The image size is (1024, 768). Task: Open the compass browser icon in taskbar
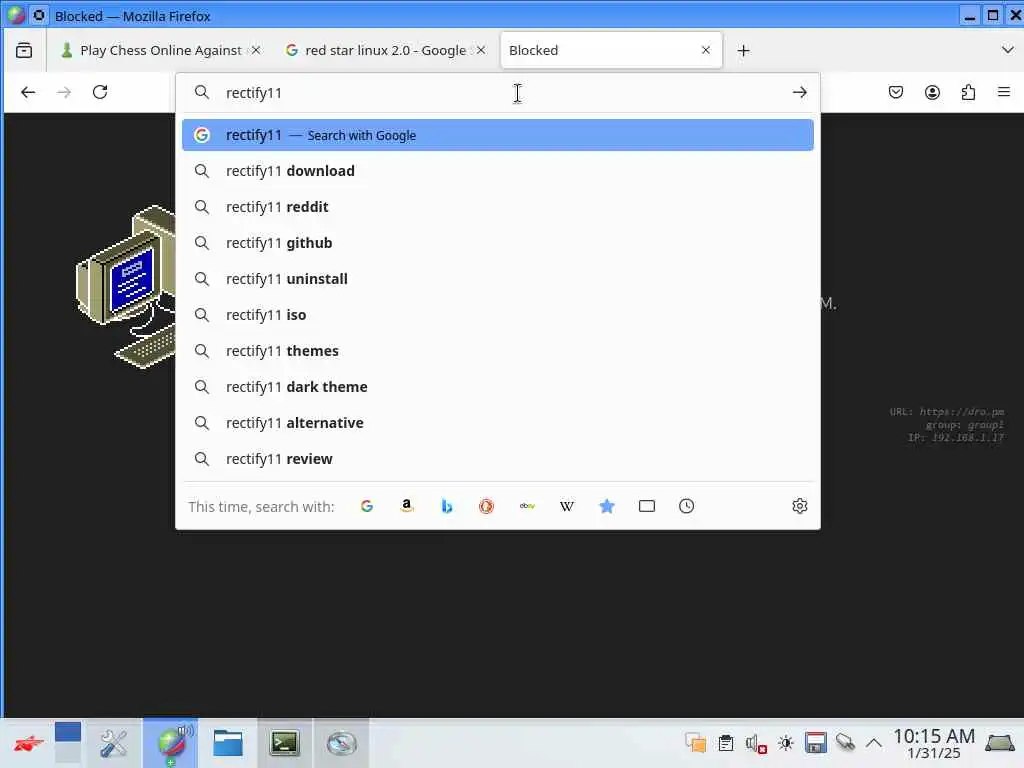(342, 743)
